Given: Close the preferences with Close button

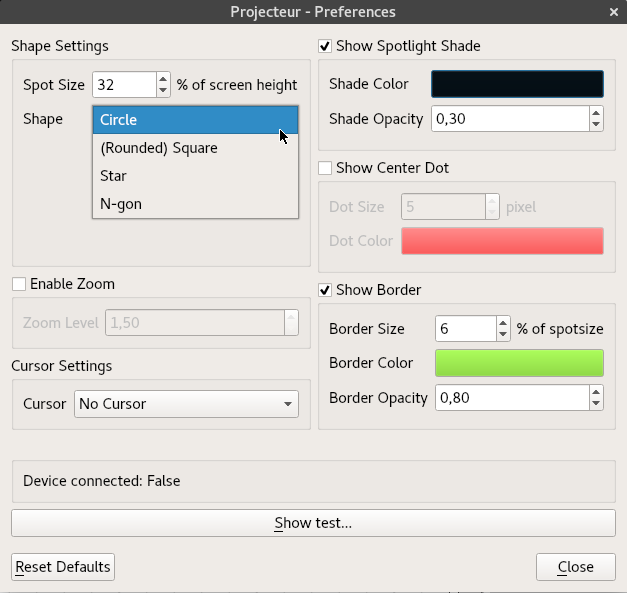Looking at the screenshot, I should (576, 567).
